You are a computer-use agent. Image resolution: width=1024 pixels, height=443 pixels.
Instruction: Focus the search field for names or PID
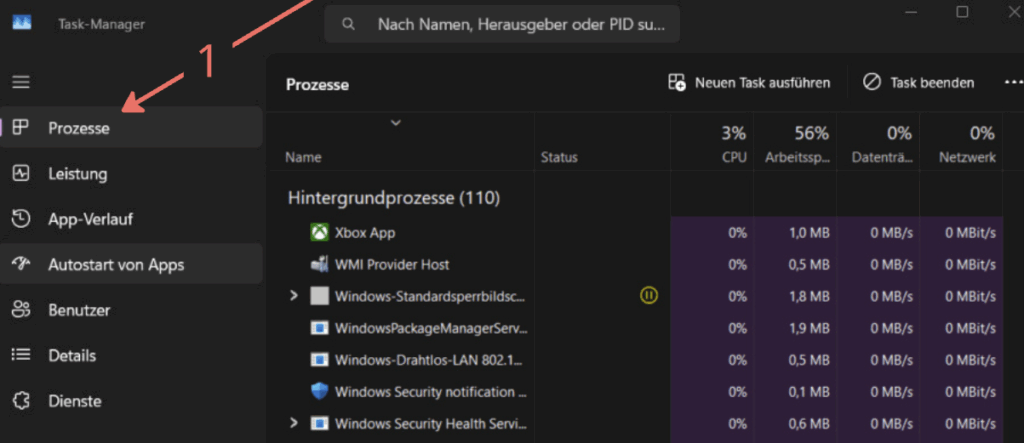coord(502,24)
